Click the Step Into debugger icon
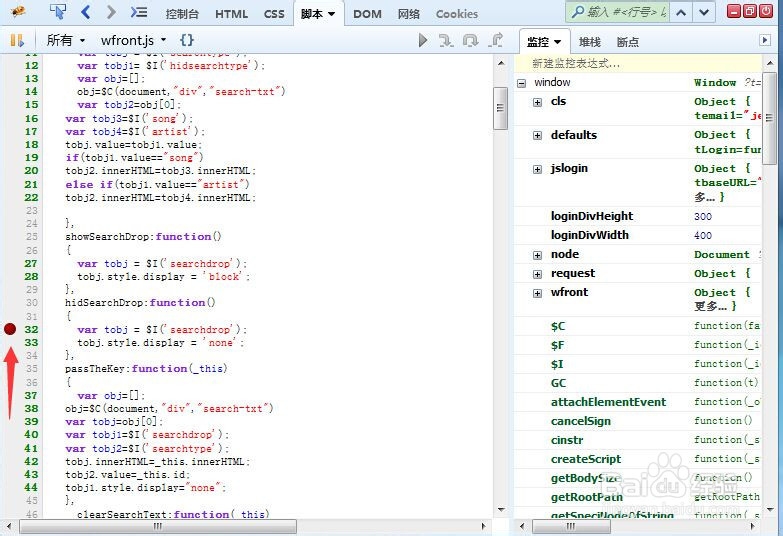The height and width of the screenshot is (536, 783). (446, 40)
